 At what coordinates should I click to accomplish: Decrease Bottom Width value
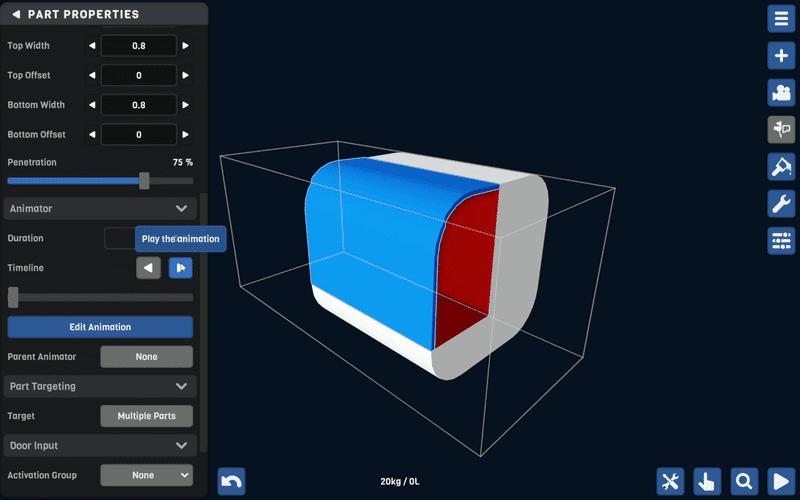click(92, 105)
